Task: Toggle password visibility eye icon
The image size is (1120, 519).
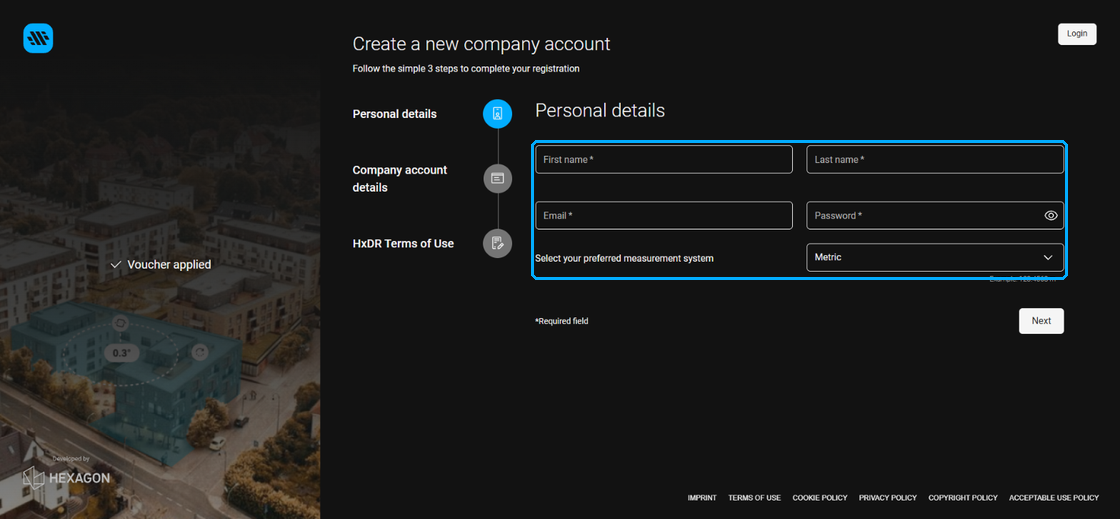Action: (x=1051, y=216)
